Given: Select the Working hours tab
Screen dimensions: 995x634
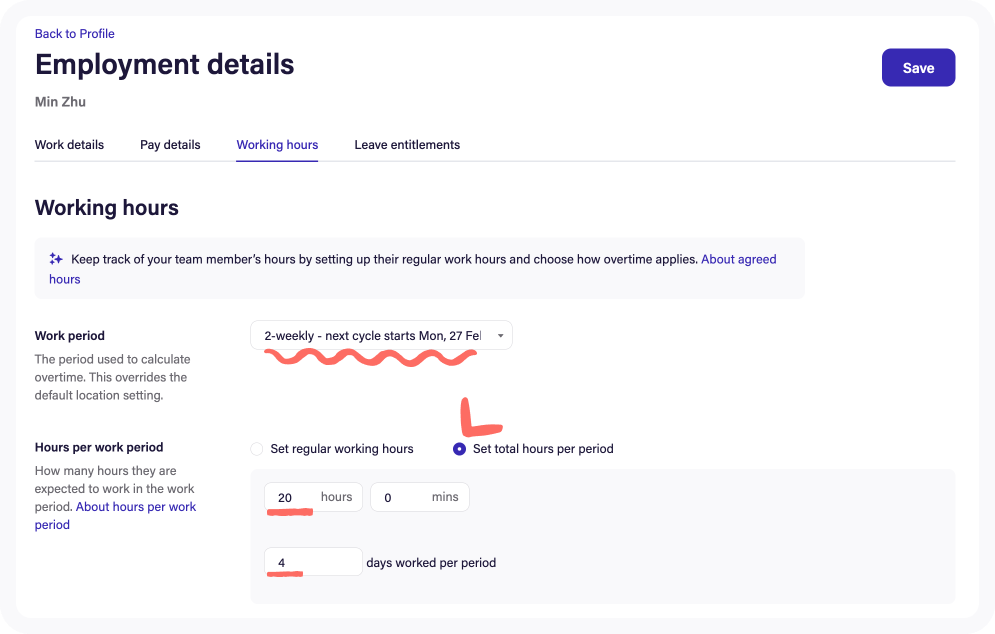Looking at the screenshot, I should (277, 144).
